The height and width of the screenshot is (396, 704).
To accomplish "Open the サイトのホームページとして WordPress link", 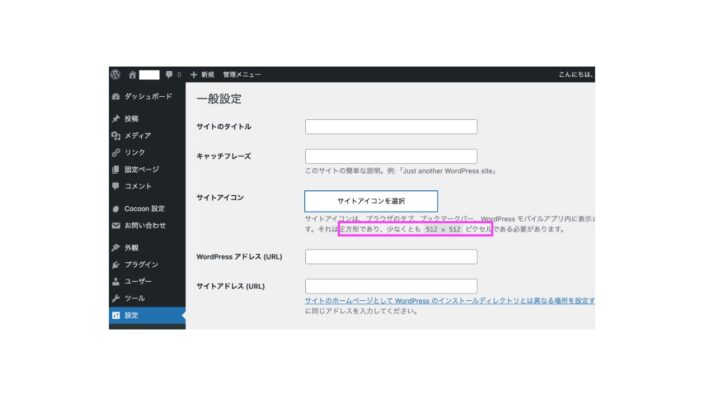I will pyautogui.click(x=450, y=301).
